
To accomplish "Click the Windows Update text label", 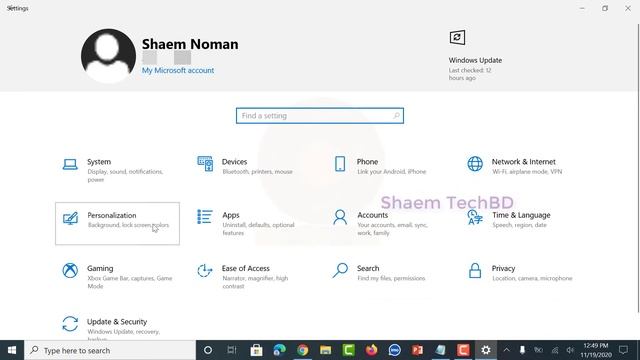I will pos(475,60).
